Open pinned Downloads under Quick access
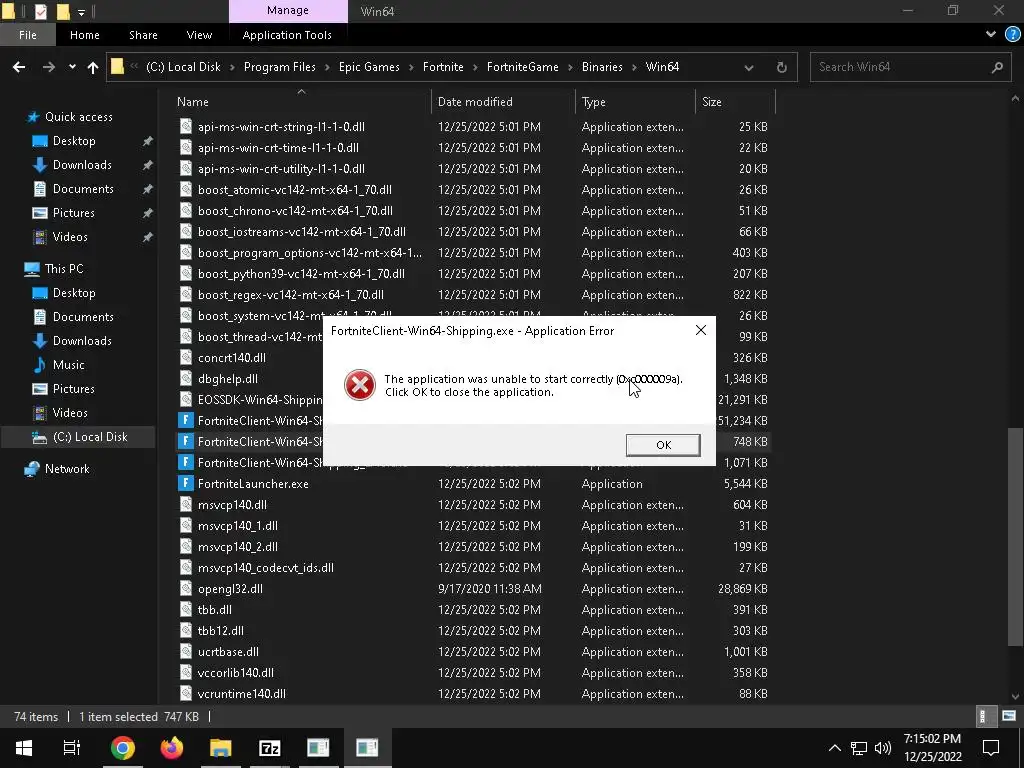 [x=82, y=165]
